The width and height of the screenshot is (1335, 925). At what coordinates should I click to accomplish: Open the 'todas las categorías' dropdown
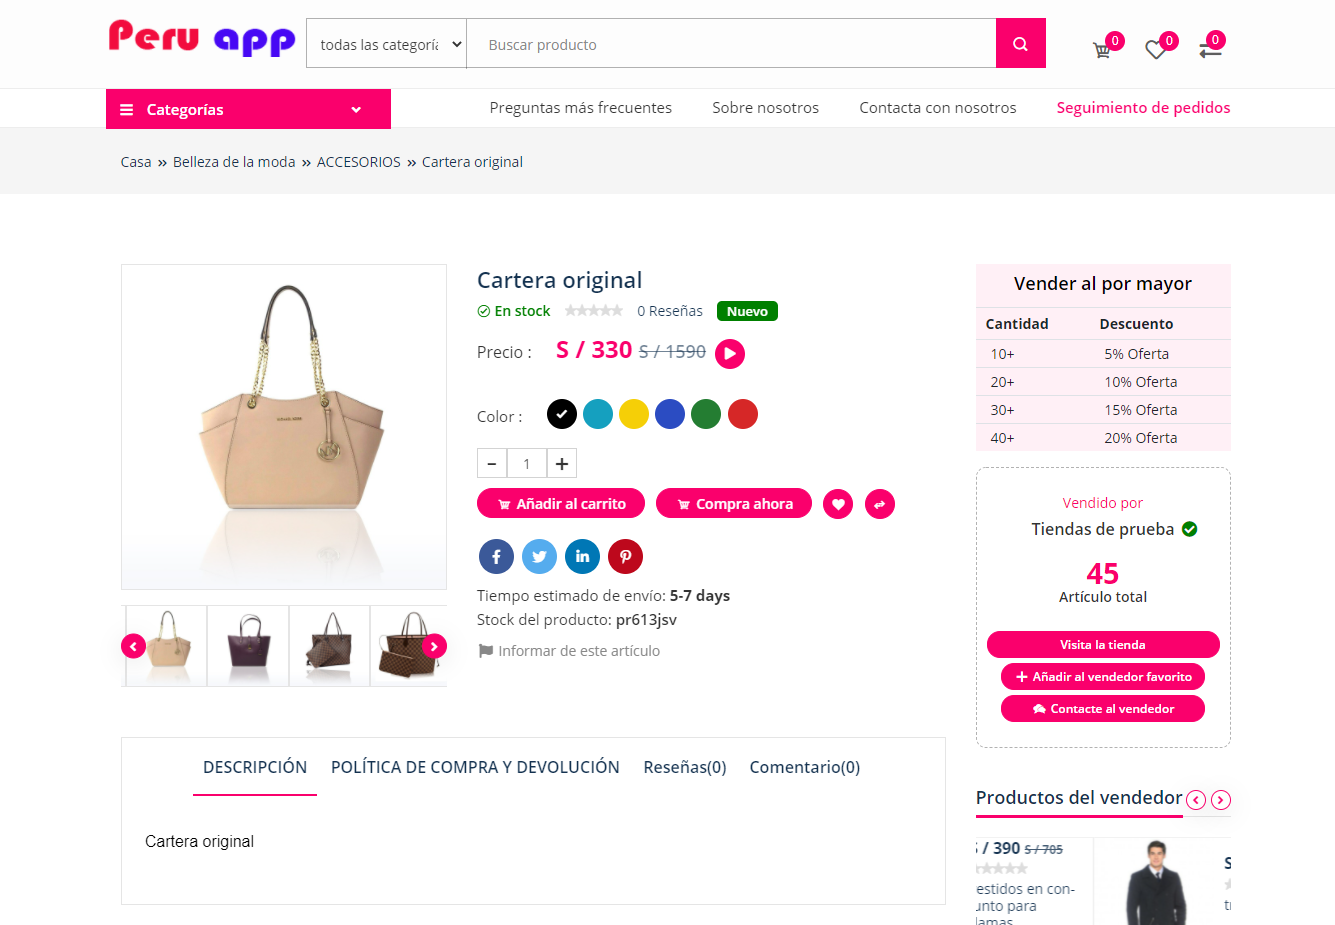coord(387,44)
